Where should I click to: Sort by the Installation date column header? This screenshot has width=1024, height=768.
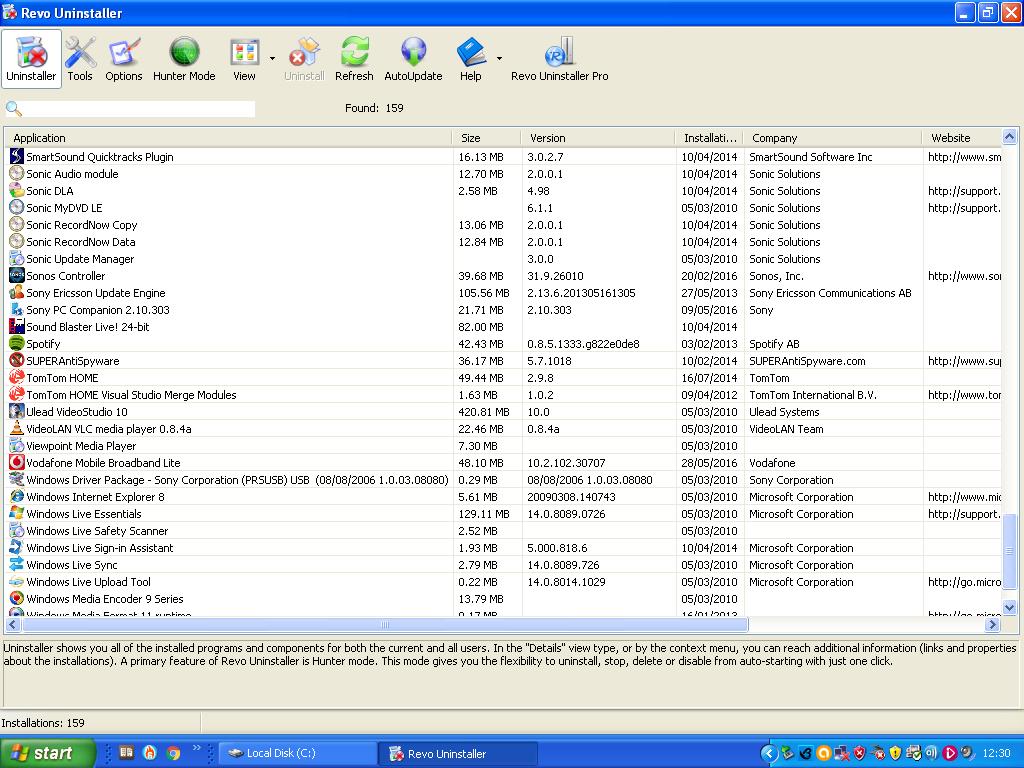(x=709, y=138)
